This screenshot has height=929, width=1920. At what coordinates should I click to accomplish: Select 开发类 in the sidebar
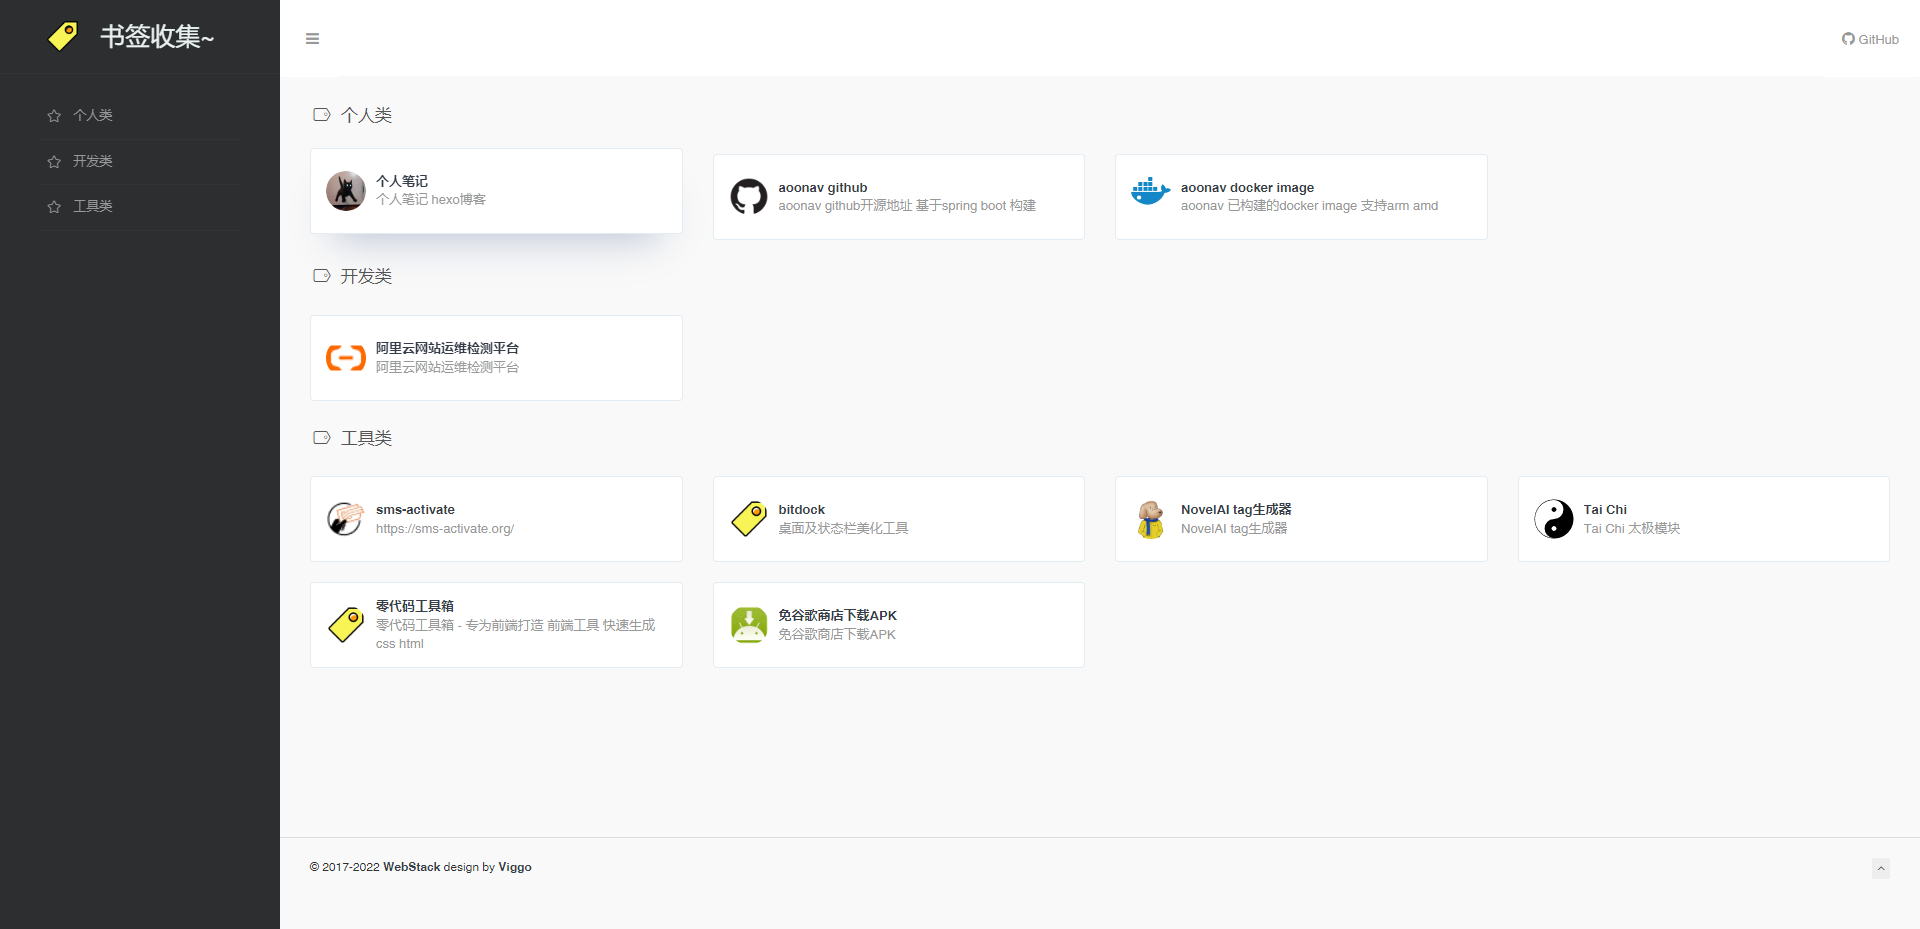[x=93, y=161]
